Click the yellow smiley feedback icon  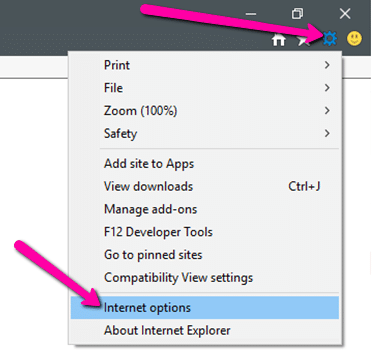tap(354, 39)
